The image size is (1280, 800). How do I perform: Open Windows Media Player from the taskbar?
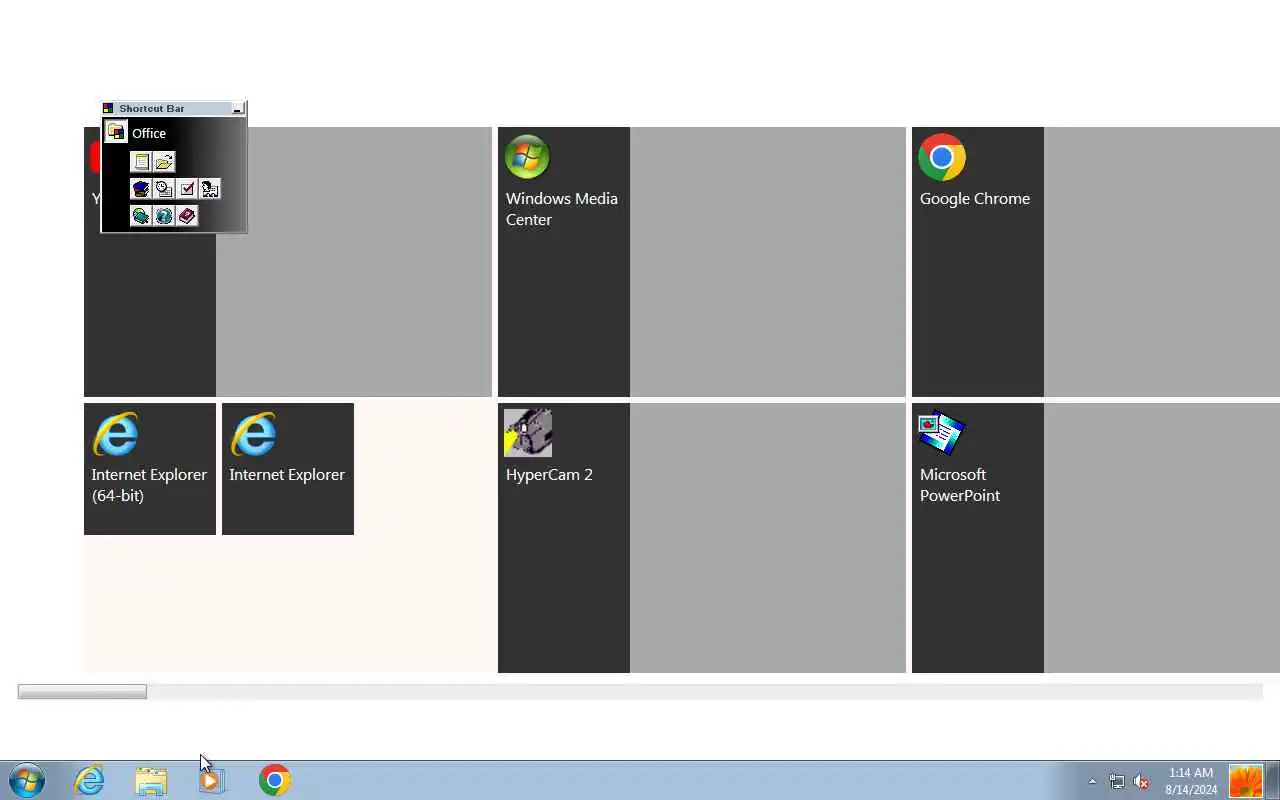tap(212, 780)
